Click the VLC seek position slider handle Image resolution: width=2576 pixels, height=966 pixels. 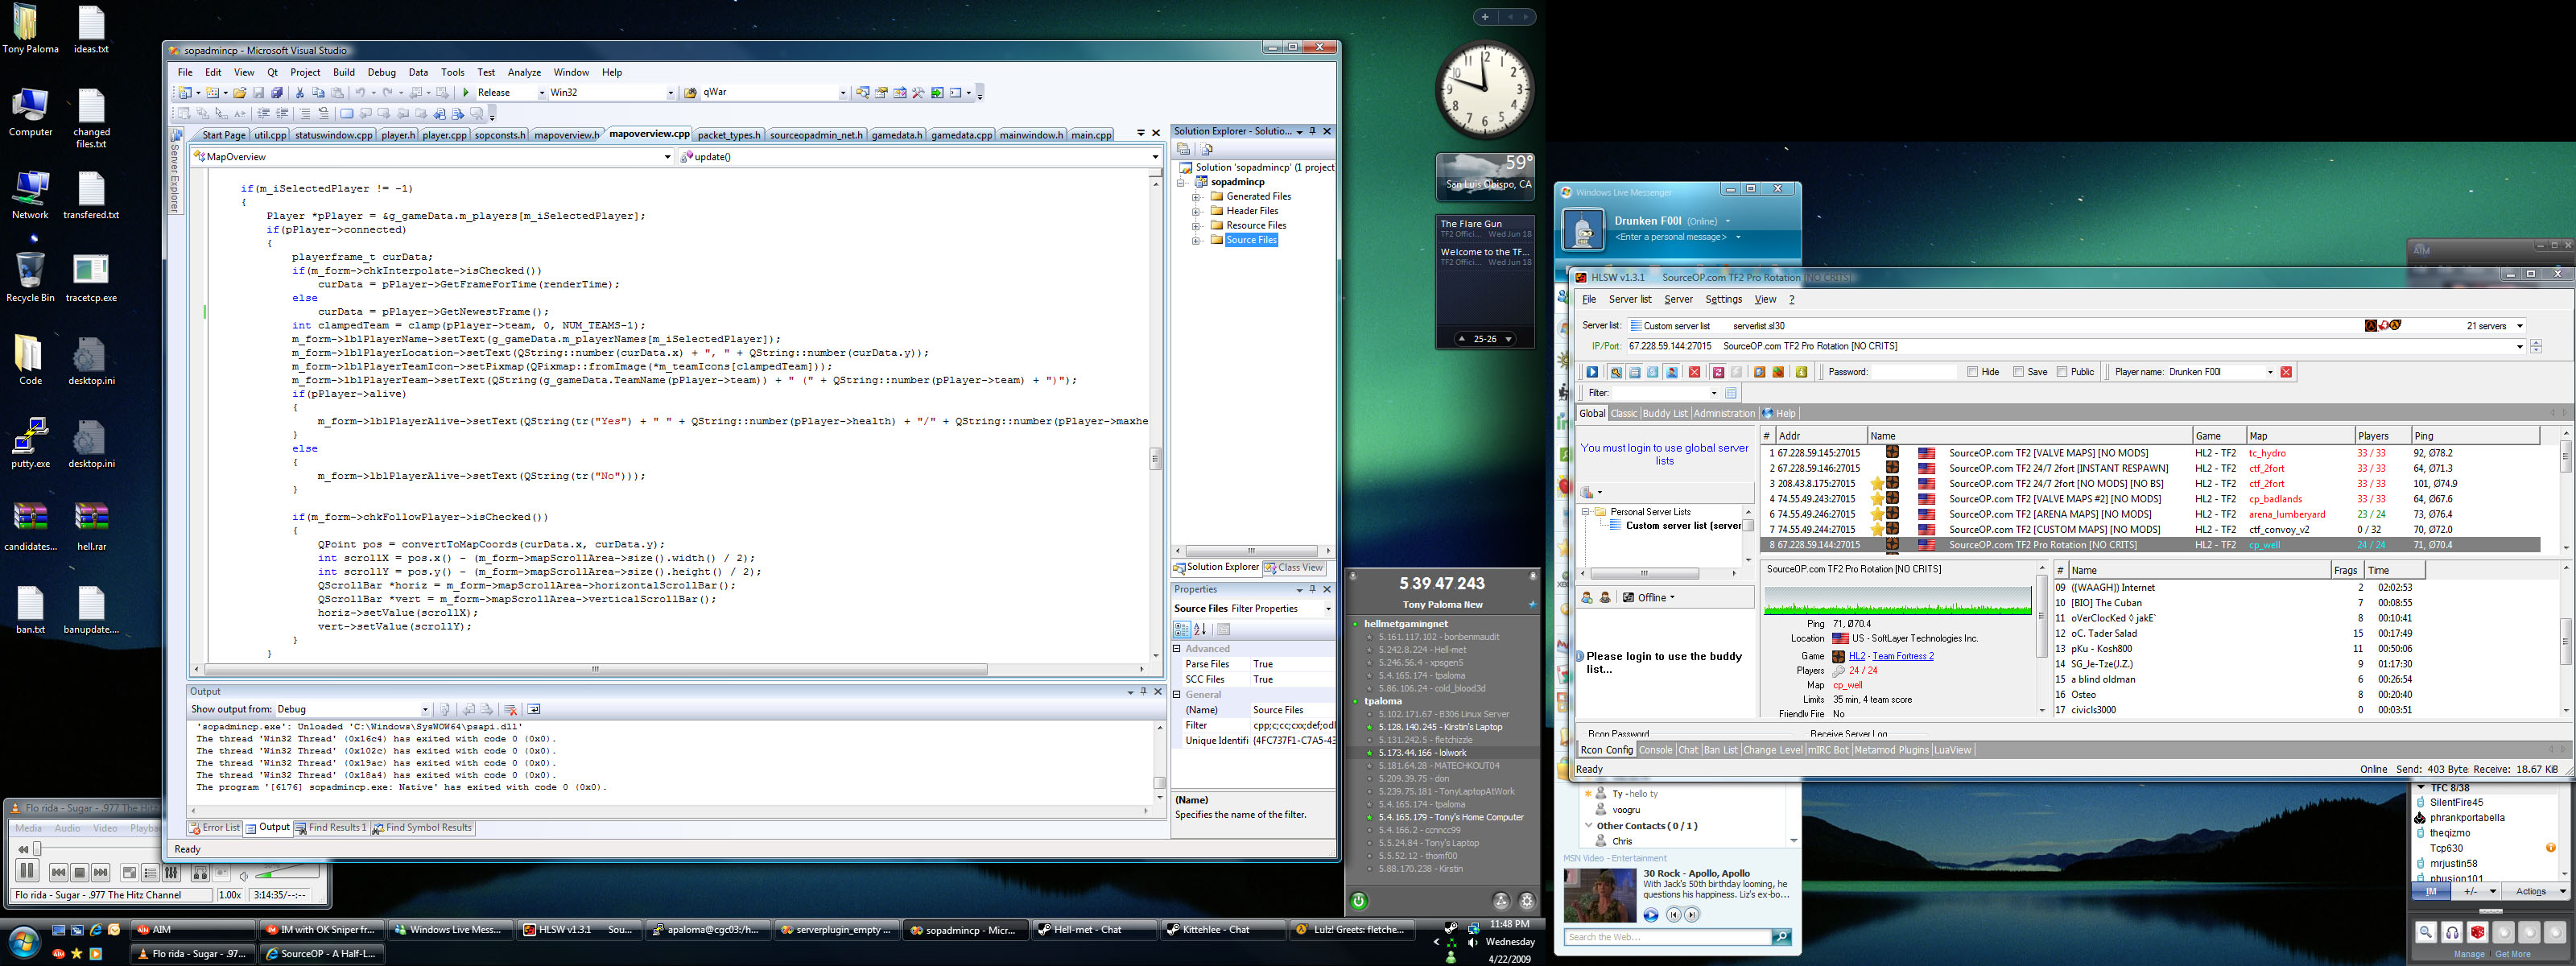point(37,849)
